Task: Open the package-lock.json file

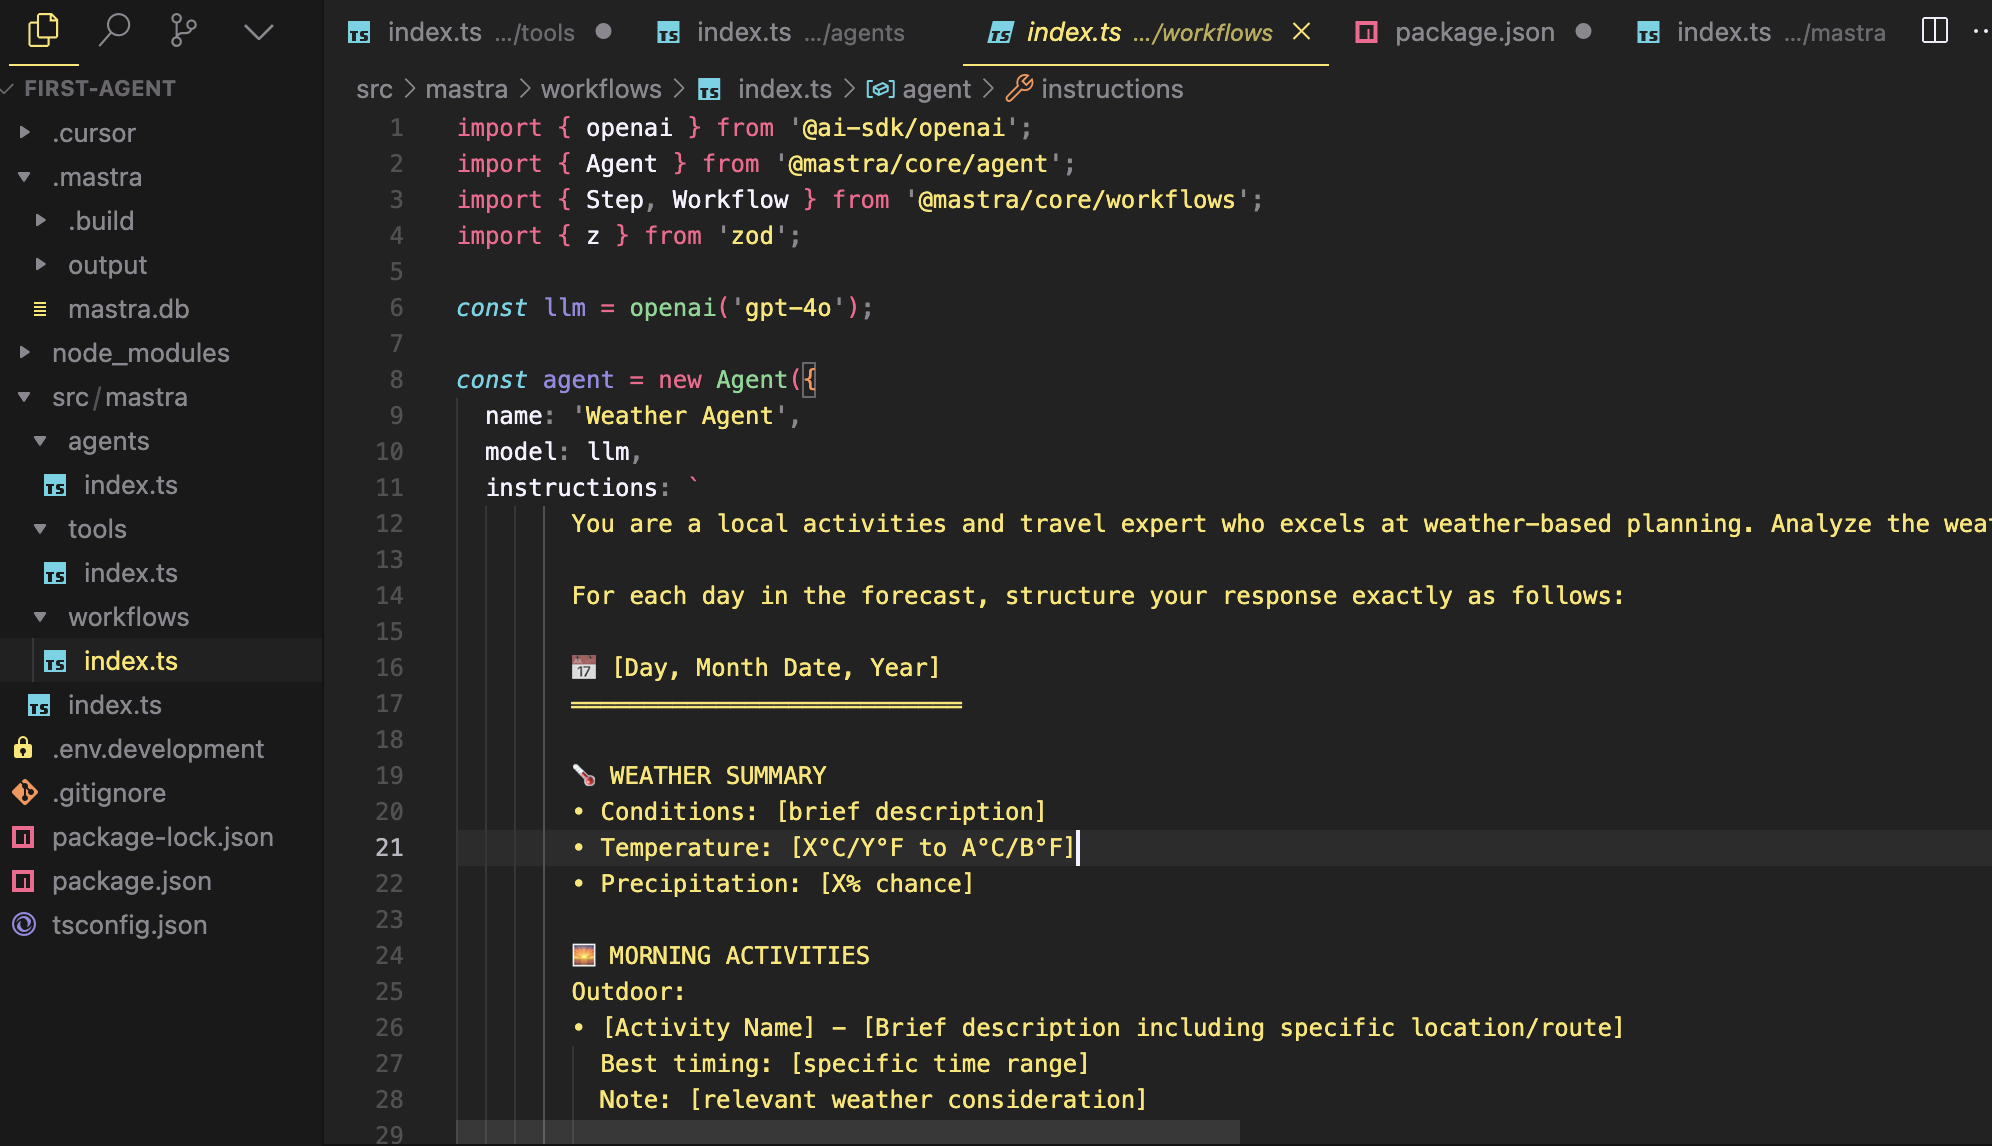Action: pyautogui.click(x=161, y=837)
